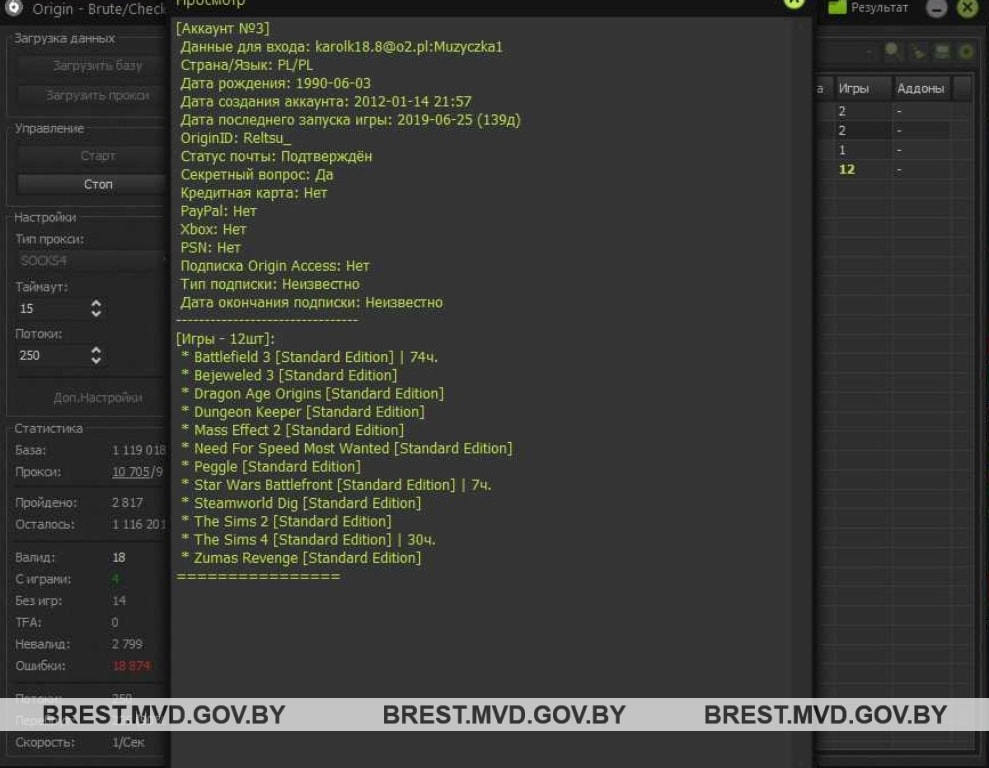Viewport: 989px width, 768px height.
Task: Click the Скорость value 1/Сек
Action: 129,742
